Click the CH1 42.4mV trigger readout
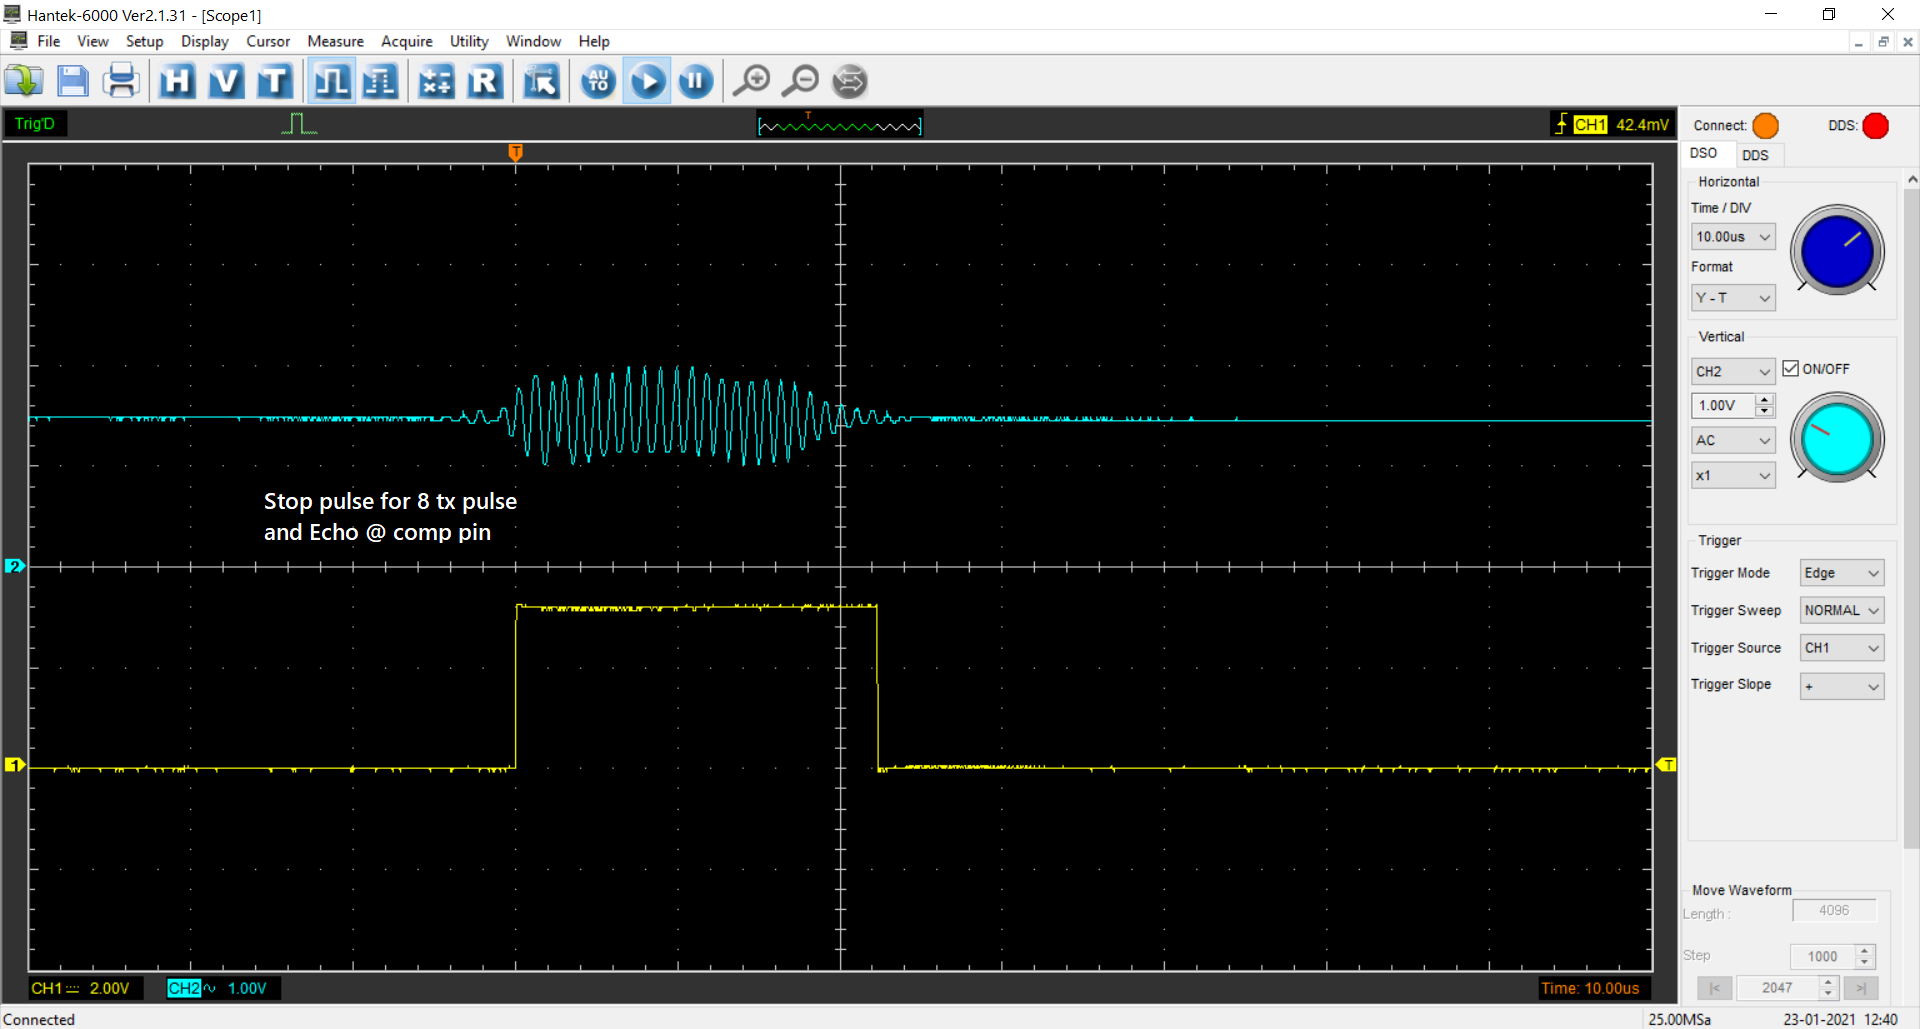The height and width of the screenshot is (1029, 1920). [1612, 124]
